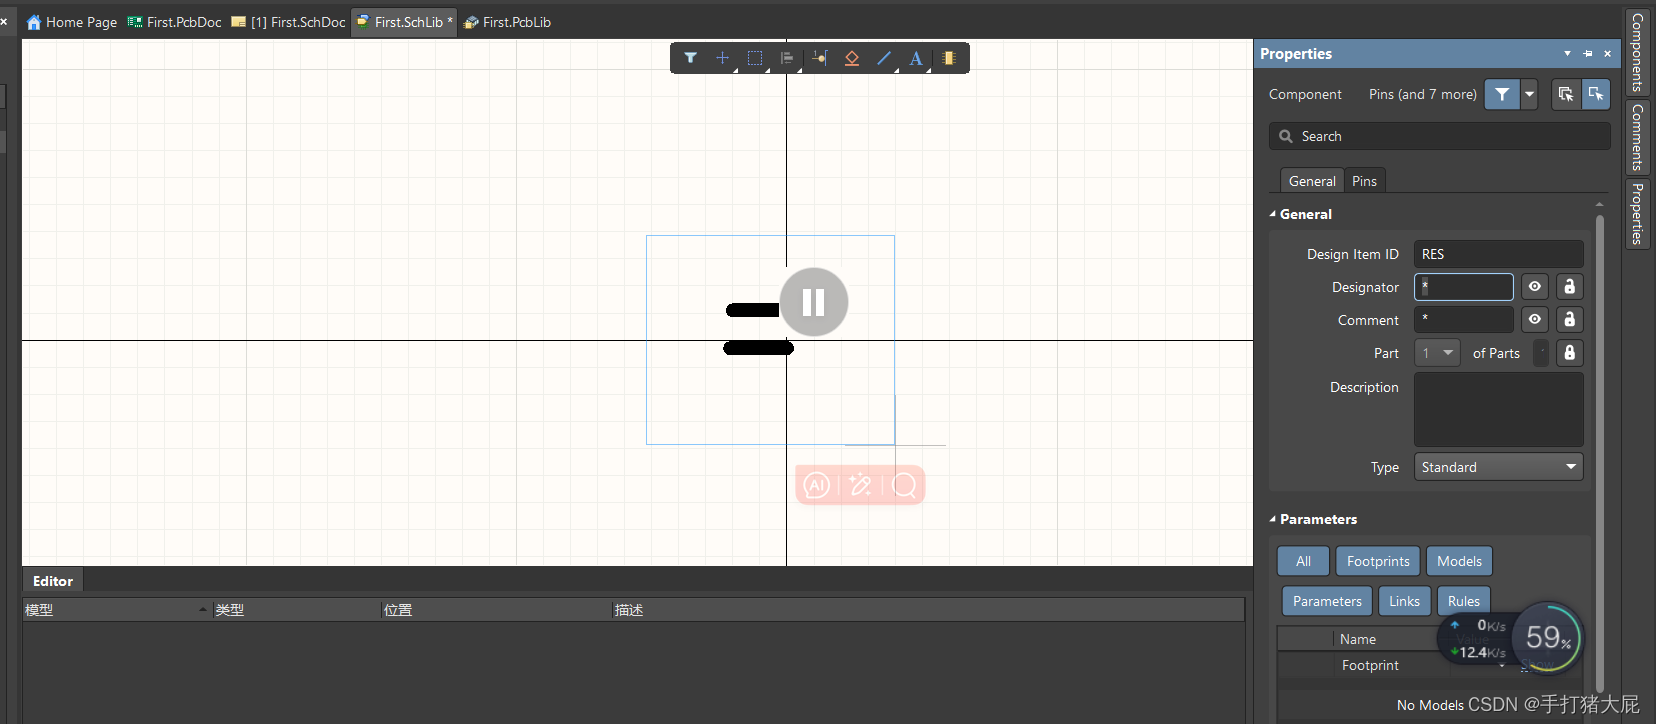Click the 位置 column header

[x=496, y=610]
